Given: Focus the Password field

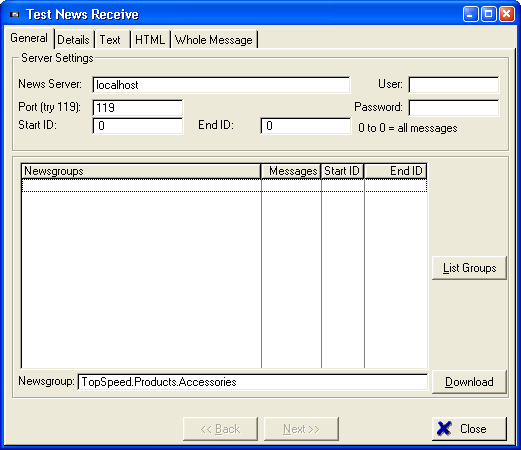Looking at the screenshot, I should click(454, 108).
